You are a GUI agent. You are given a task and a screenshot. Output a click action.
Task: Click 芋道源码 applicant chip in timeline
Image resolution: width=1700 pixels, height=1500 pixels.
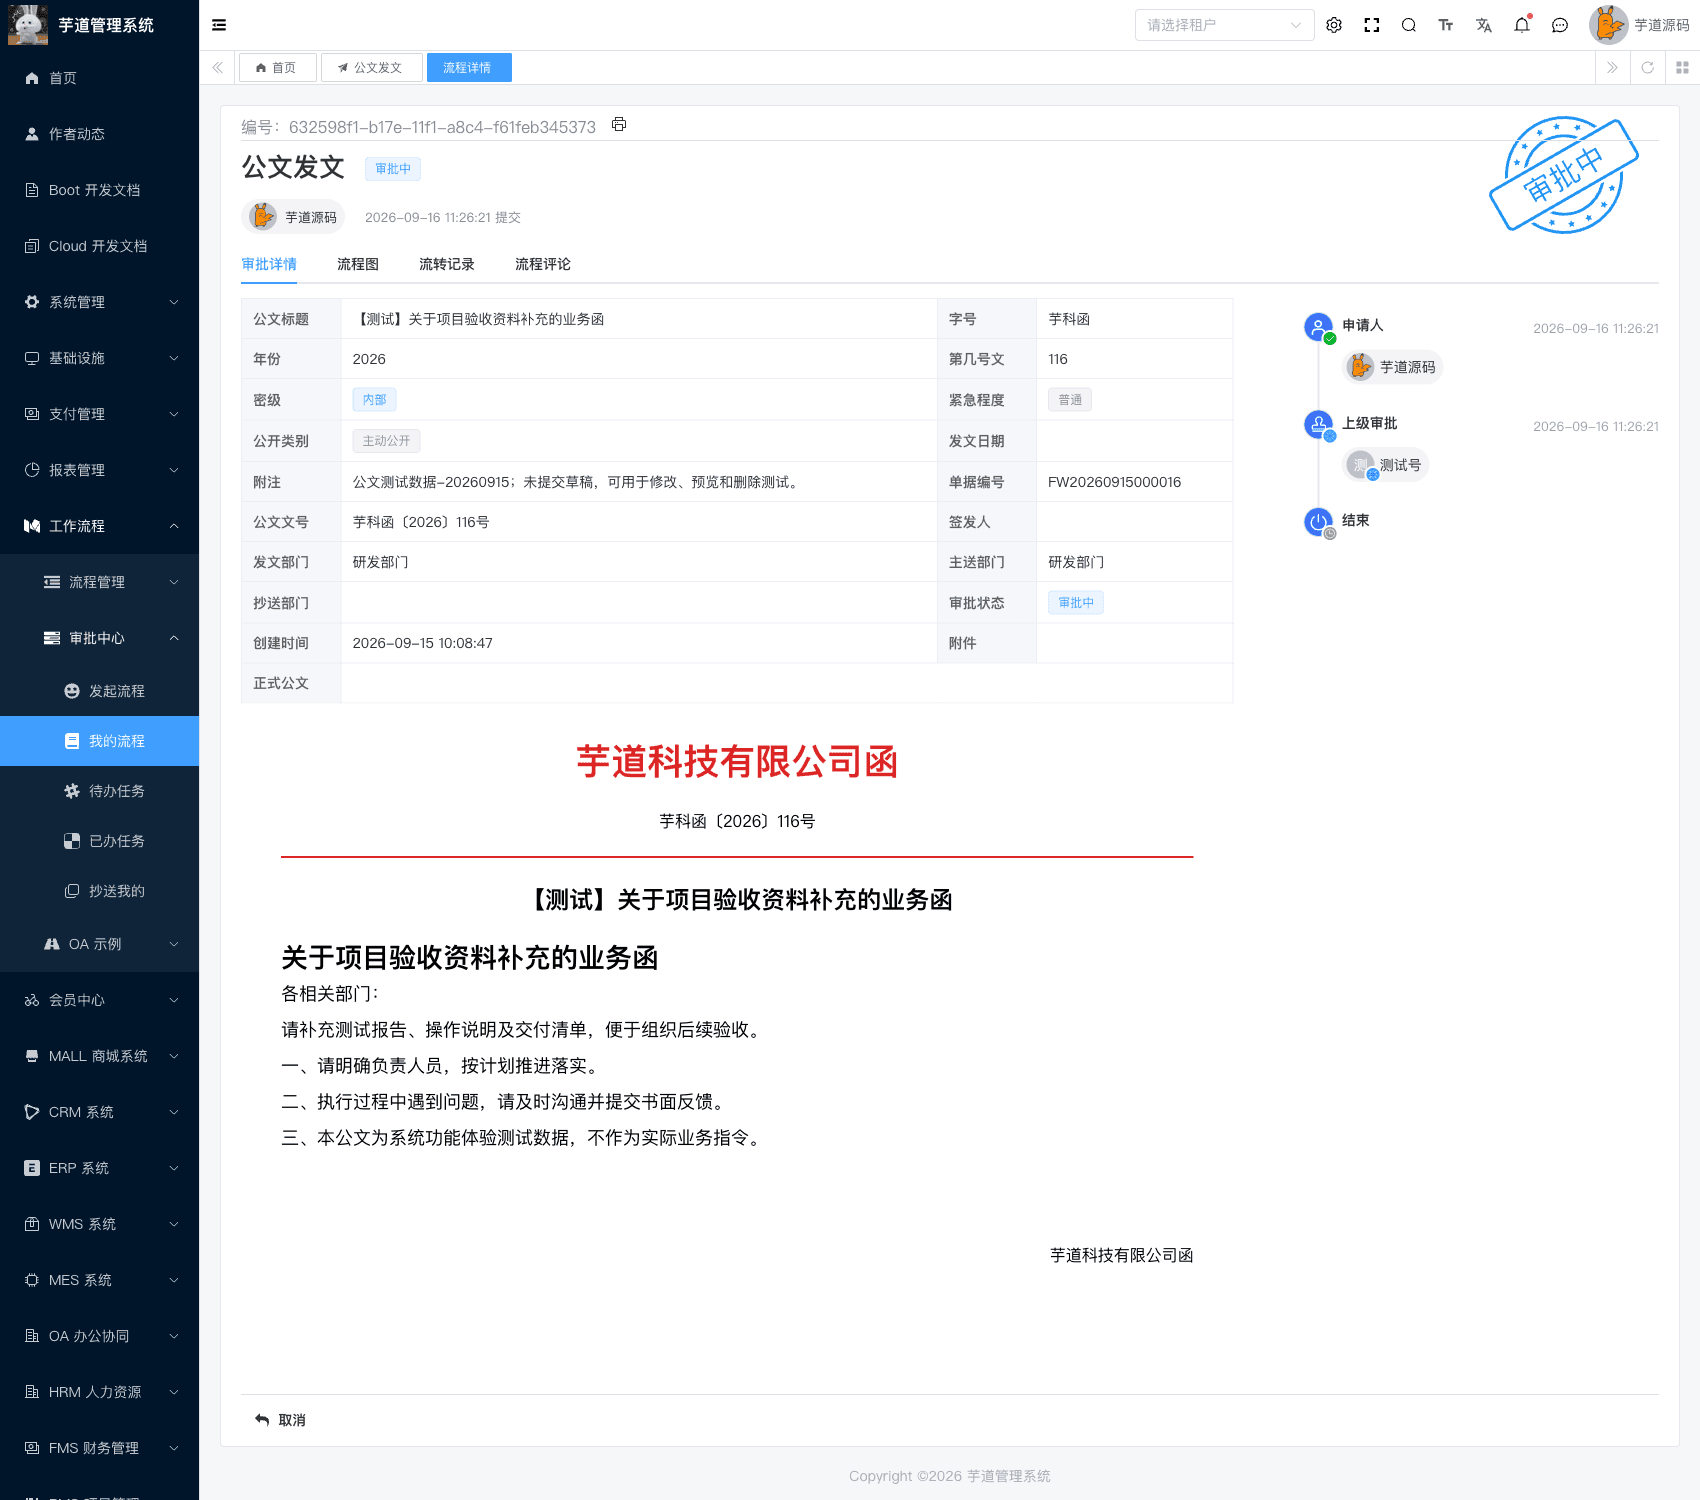[x=1392, y=367]
